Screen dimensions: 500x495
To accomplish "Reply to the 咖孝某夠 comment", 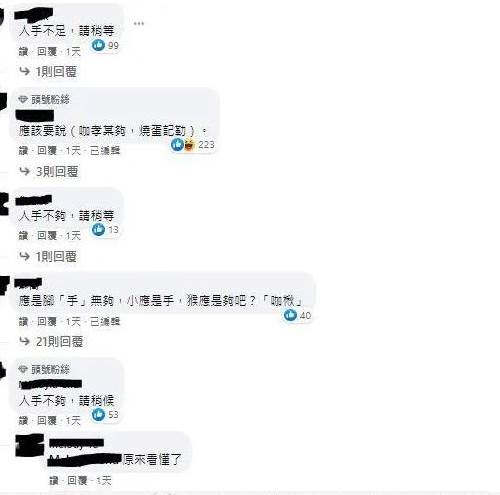I will pos(47,151).
